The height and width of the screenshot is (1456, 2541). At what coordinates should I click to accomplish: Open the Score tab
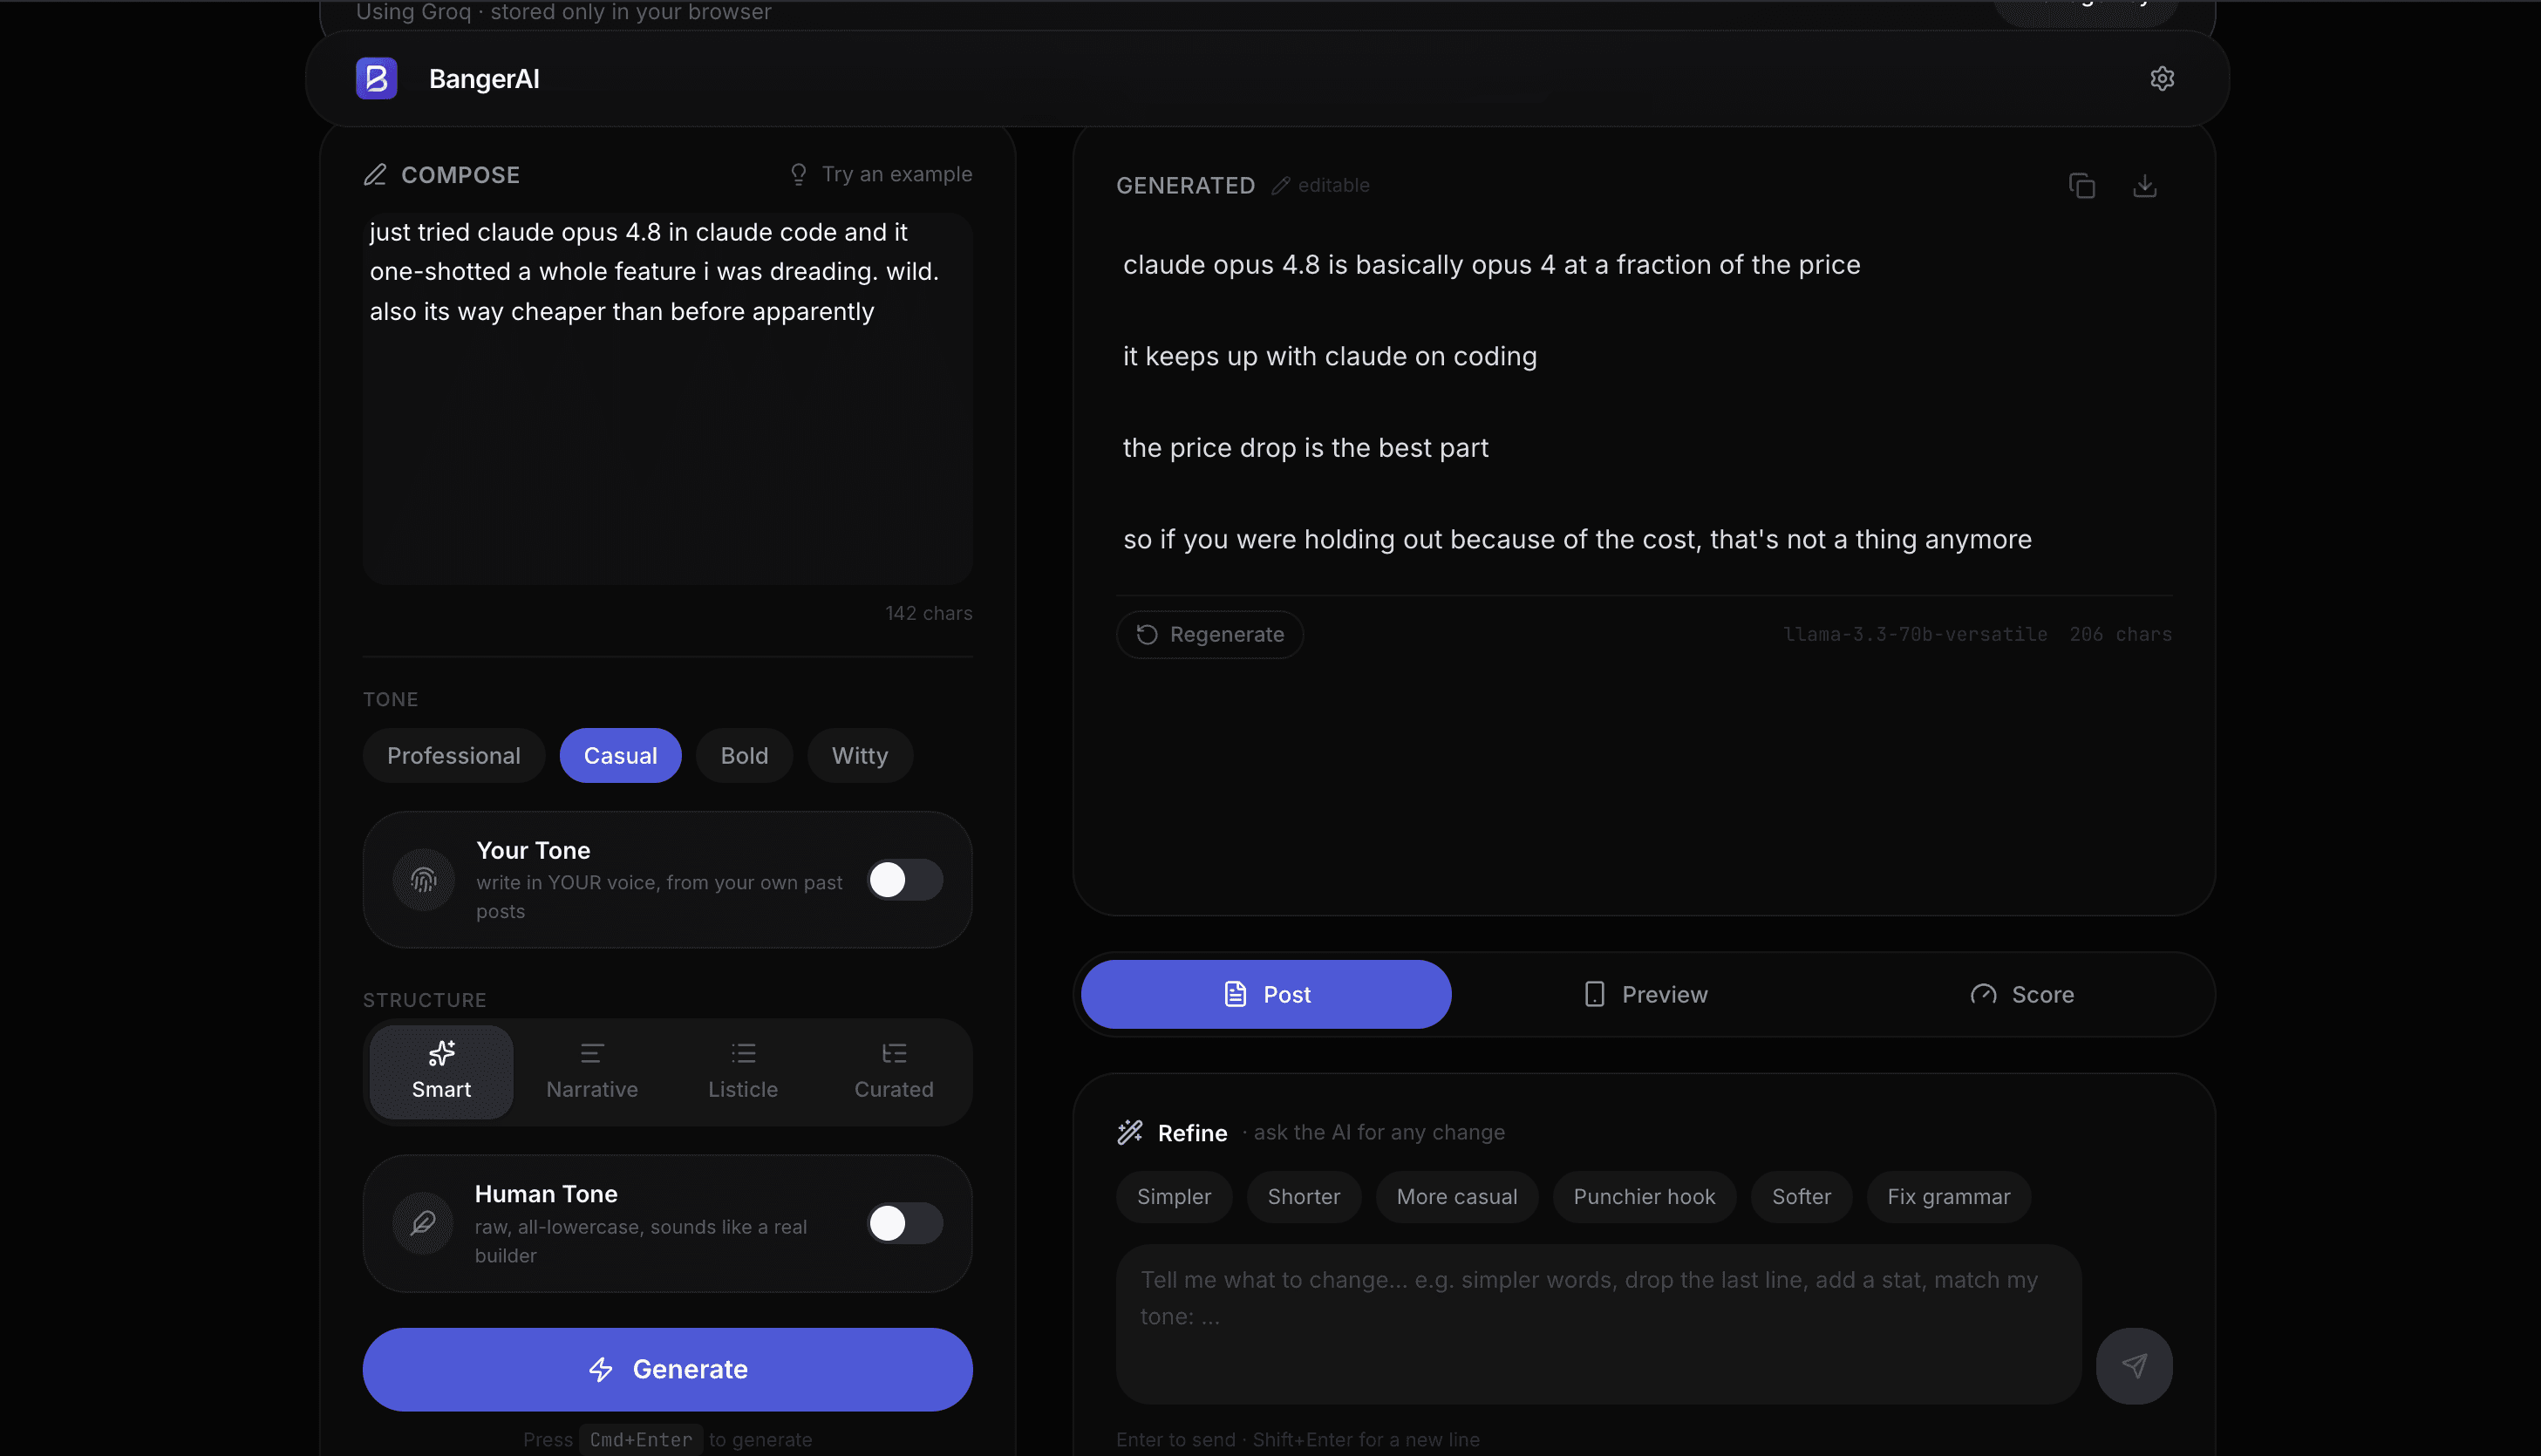click(x=2022, y=995)
